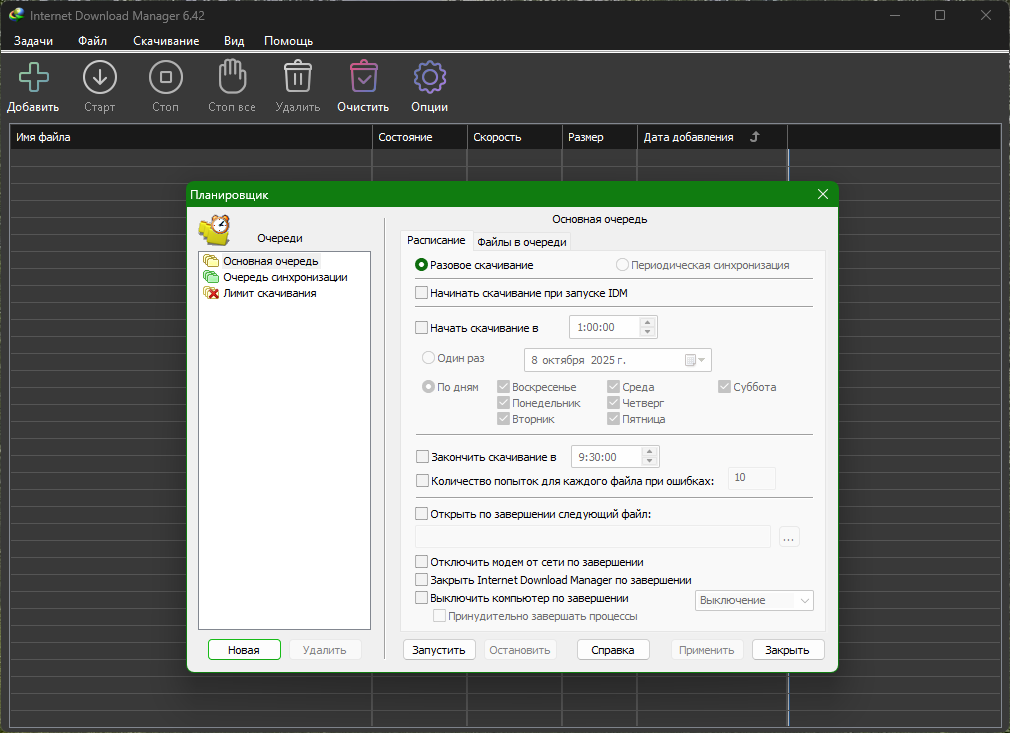Enable start download on IDM launch
Viewport: 1010px width, 733px height.
click(421, 294)
